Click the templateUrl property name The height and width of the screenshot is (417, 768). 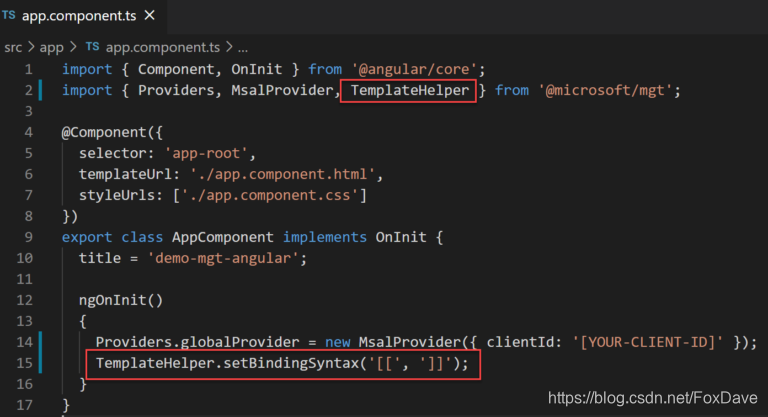[x=125, y=174]
